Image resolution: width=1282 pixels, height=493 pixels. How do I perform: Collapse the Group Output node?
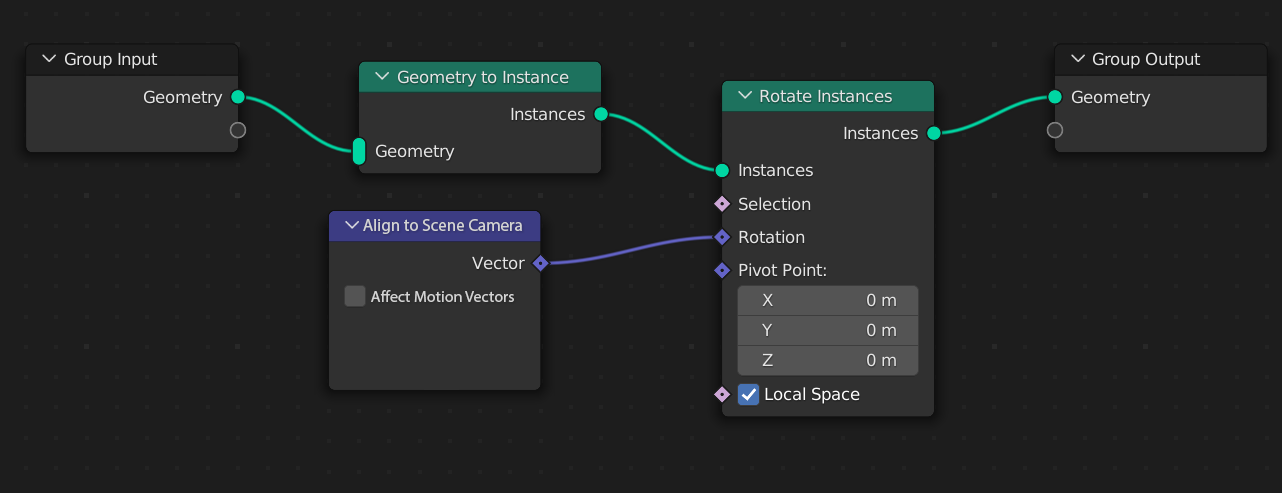click(x=1077, y=59)
